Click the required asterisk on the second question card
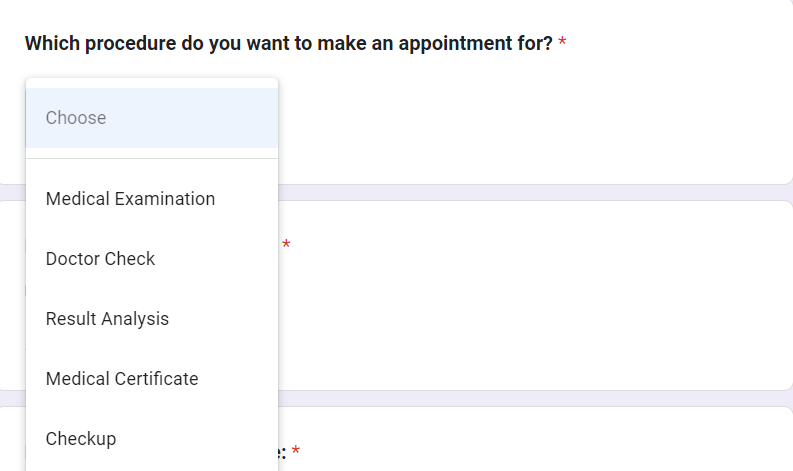793x471 pixels. point(286,245)
